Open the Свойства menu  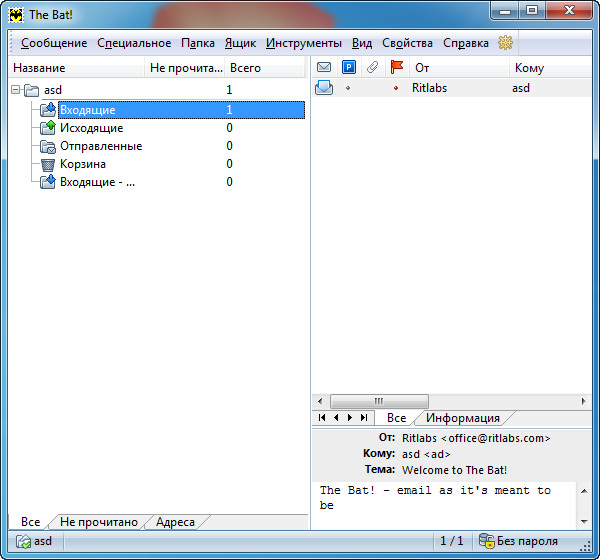(408, 43)
